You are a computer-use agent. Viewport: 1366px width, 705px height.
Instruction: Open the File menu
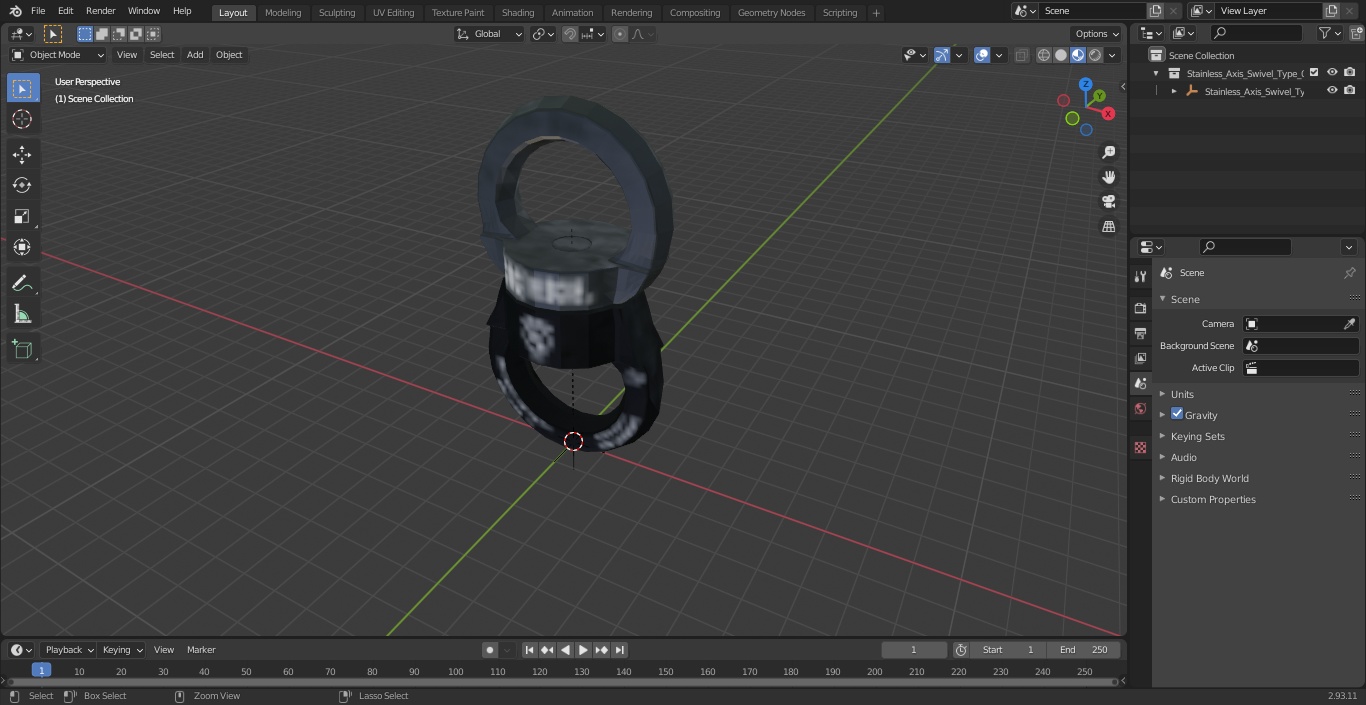[x=37, y=11]
